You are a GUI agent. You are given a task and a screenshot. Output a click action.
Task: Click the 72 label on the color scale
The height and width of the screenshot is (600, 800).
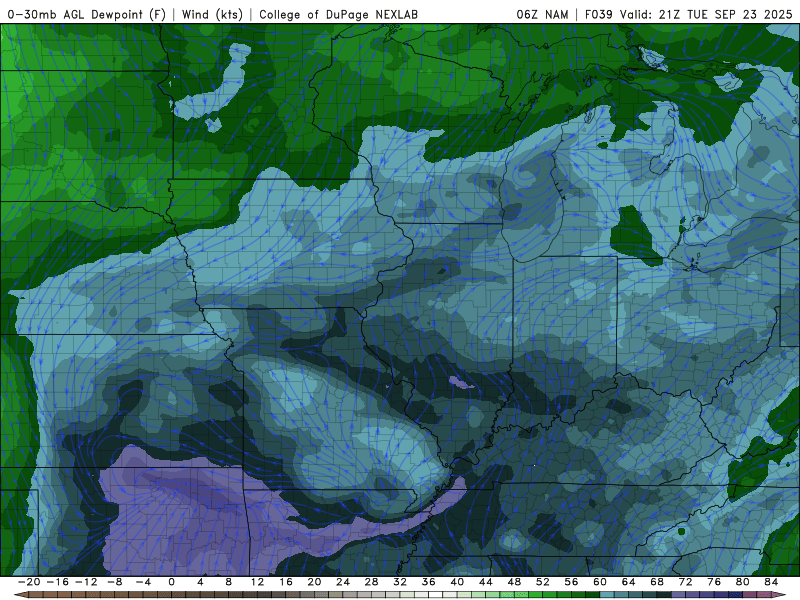point(686,582)
